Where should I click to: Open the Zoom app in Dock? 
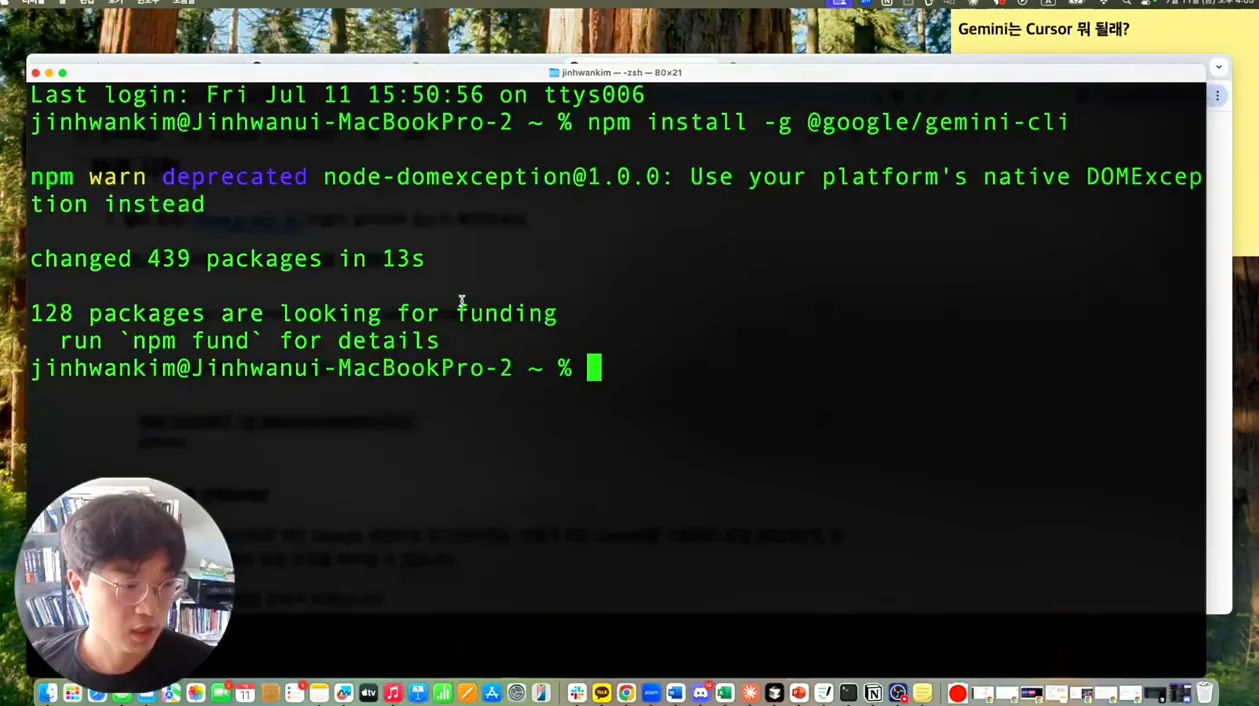651,693
